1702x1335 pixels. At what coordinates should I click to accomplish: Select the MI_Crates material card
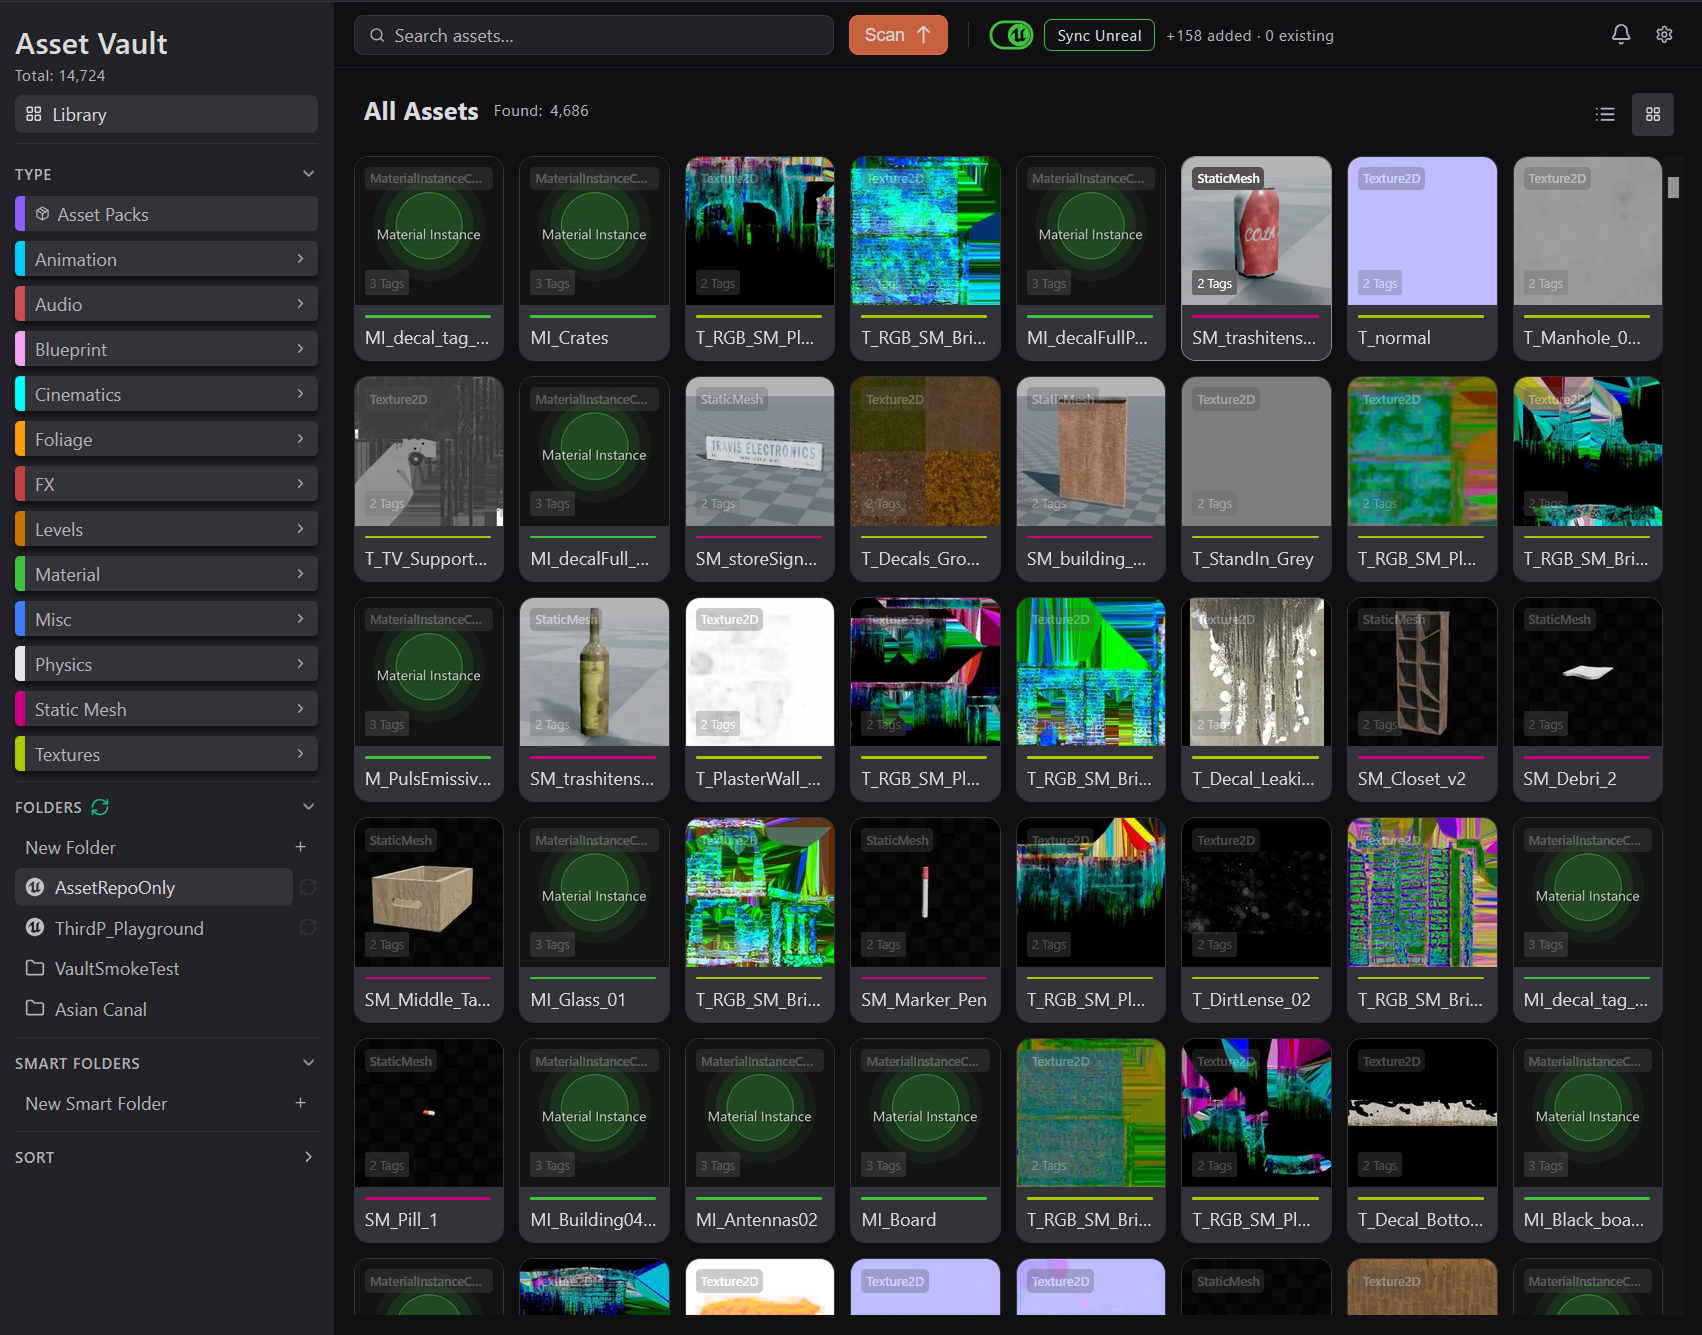(594, 258)
